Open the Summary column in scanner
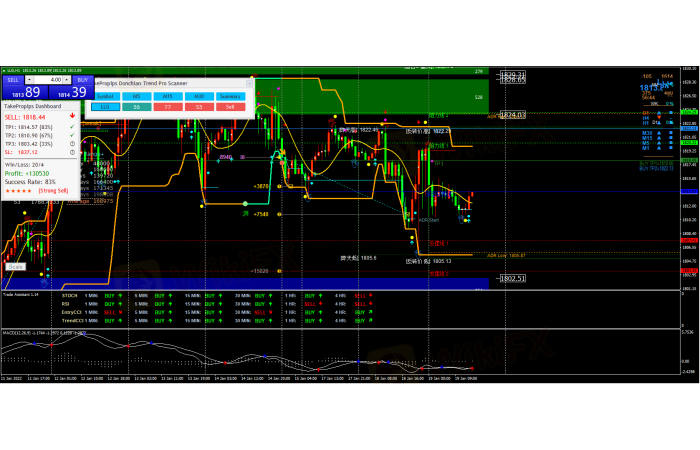Image resolution: width=700 pixels, height=450 pixels. [230, 97]
